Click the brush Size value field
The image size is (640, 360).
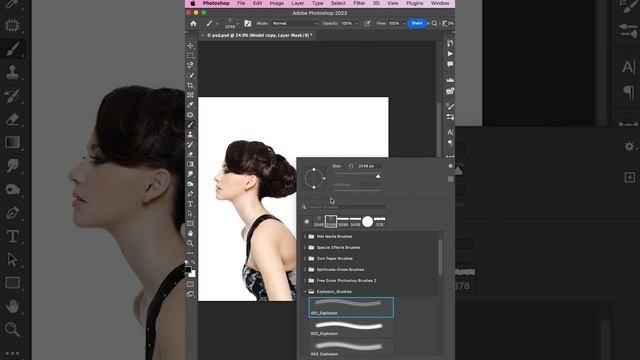pyautogui.click(x=369, y=166)
